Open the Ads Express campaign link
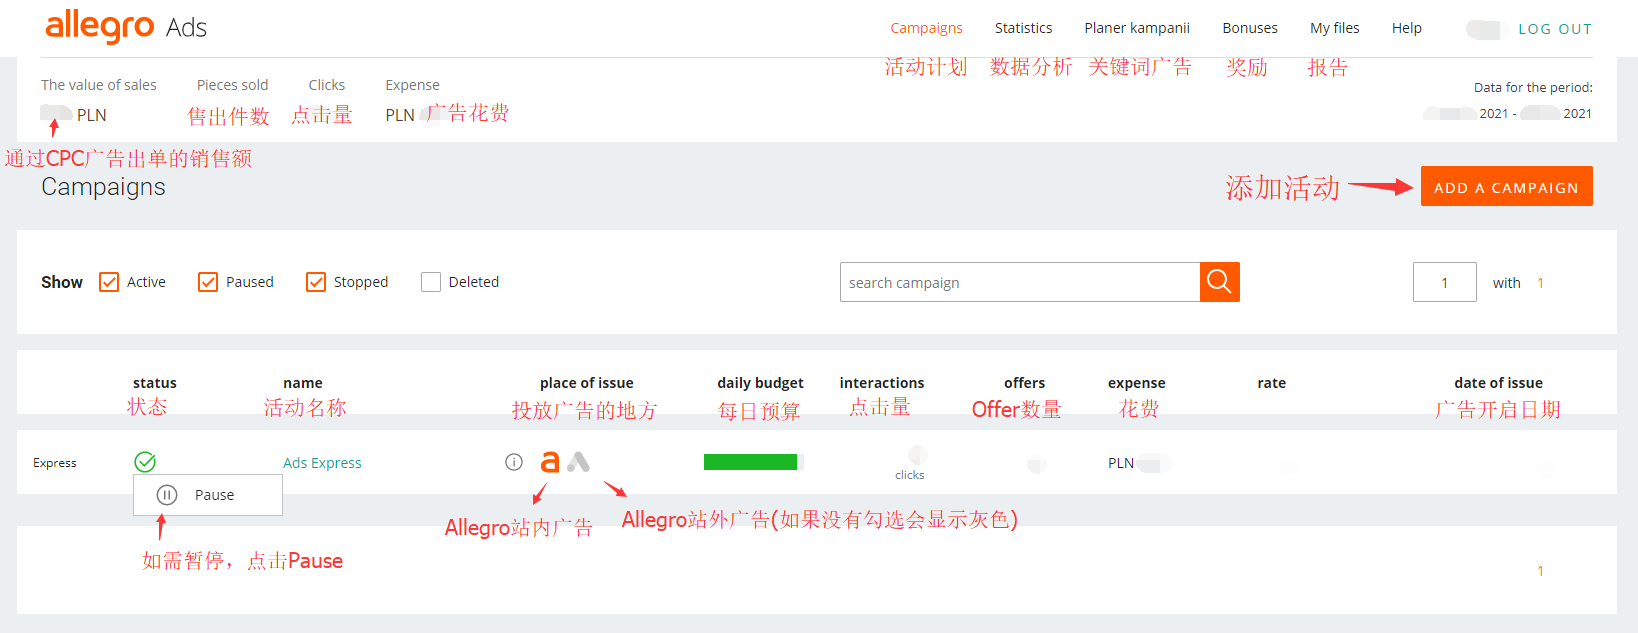Image resolution: width=1638 pixels, height=633 pixels. 322,463
